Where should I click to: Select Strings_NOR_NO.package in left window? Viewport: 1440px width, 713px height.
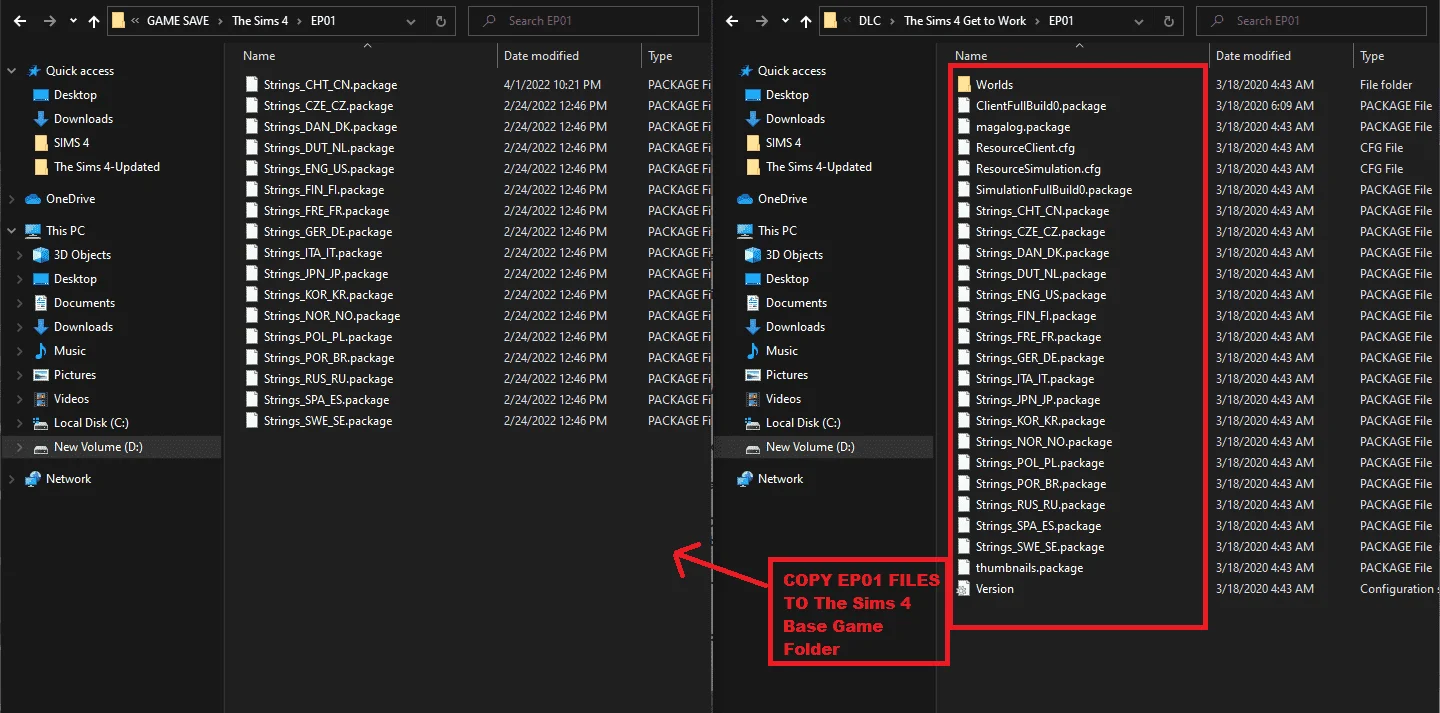coord(332,316)
